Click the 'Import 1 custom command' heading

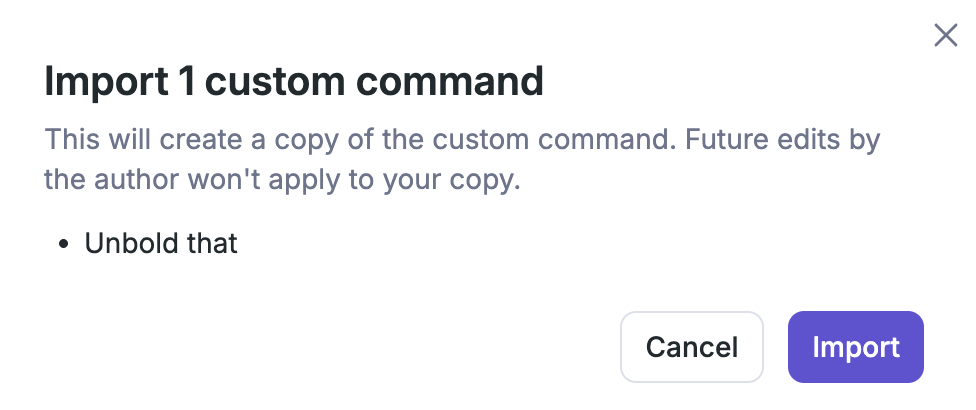(294, 82)
